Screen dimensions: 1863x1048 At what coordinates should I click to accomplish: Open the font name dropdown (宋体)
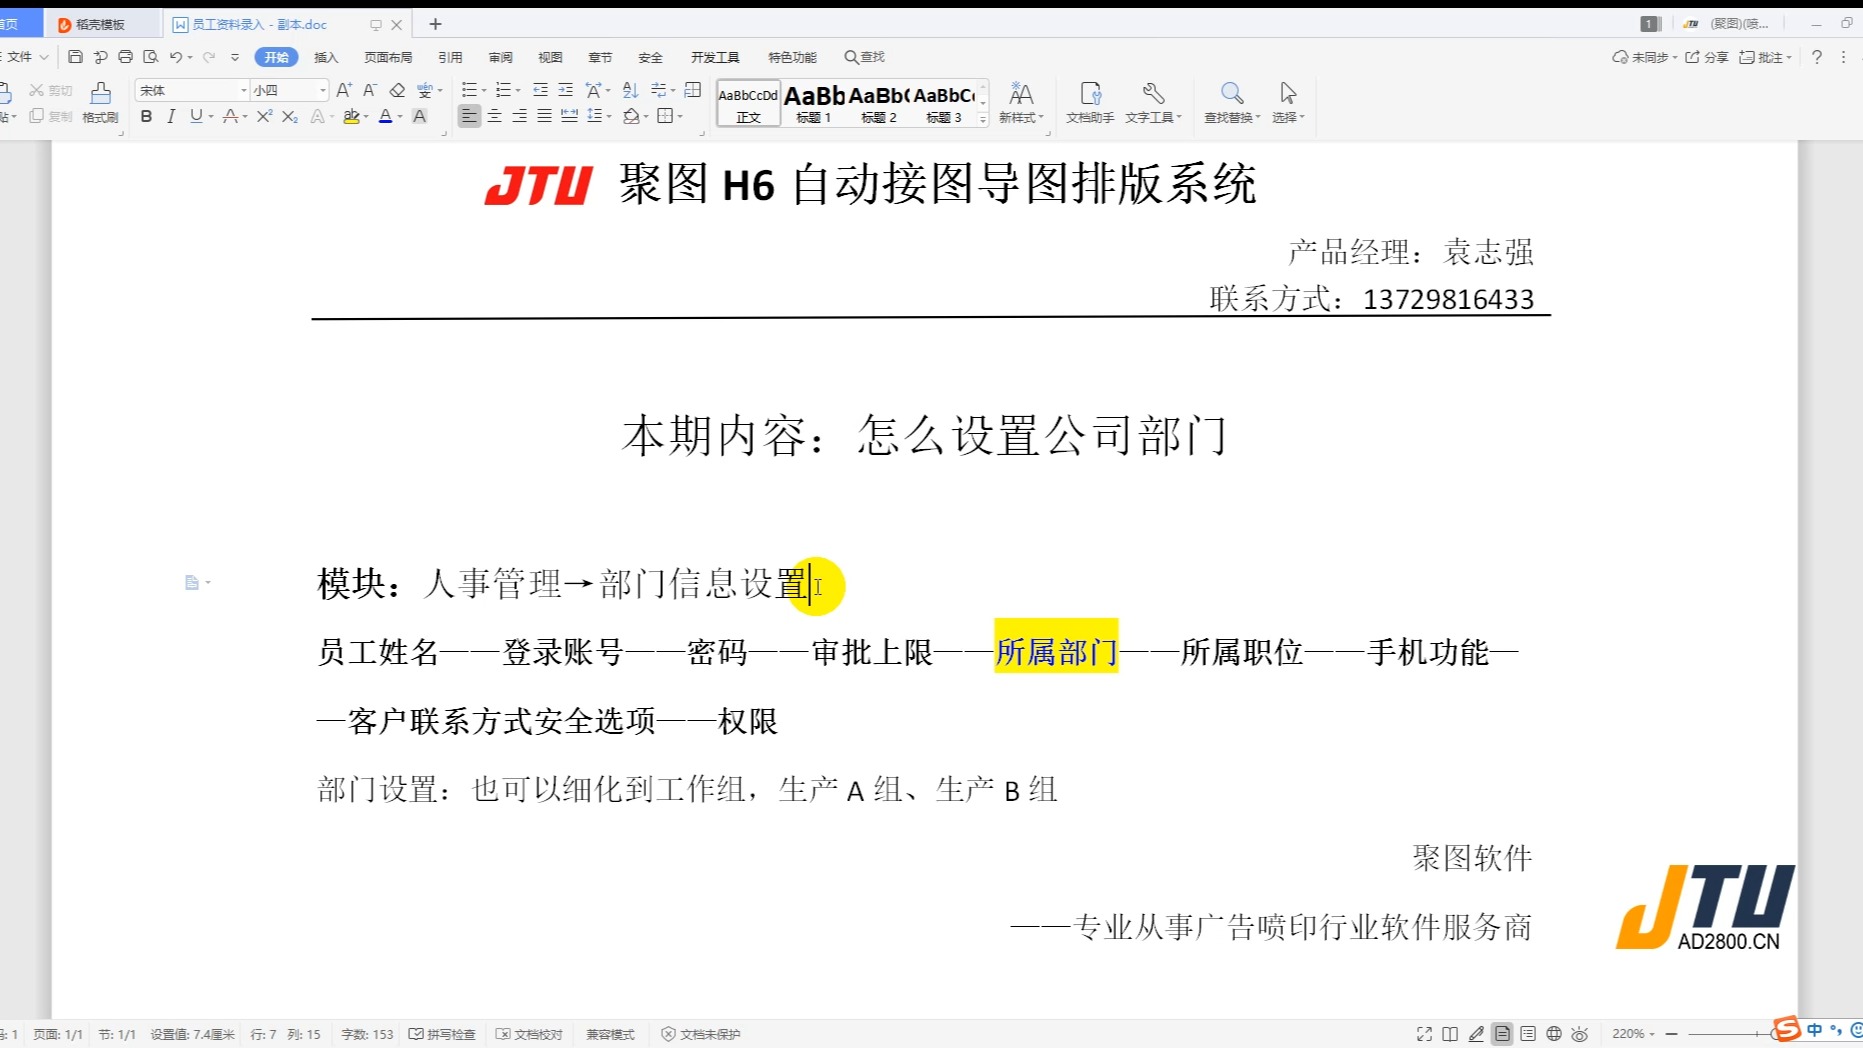point(243,90)
